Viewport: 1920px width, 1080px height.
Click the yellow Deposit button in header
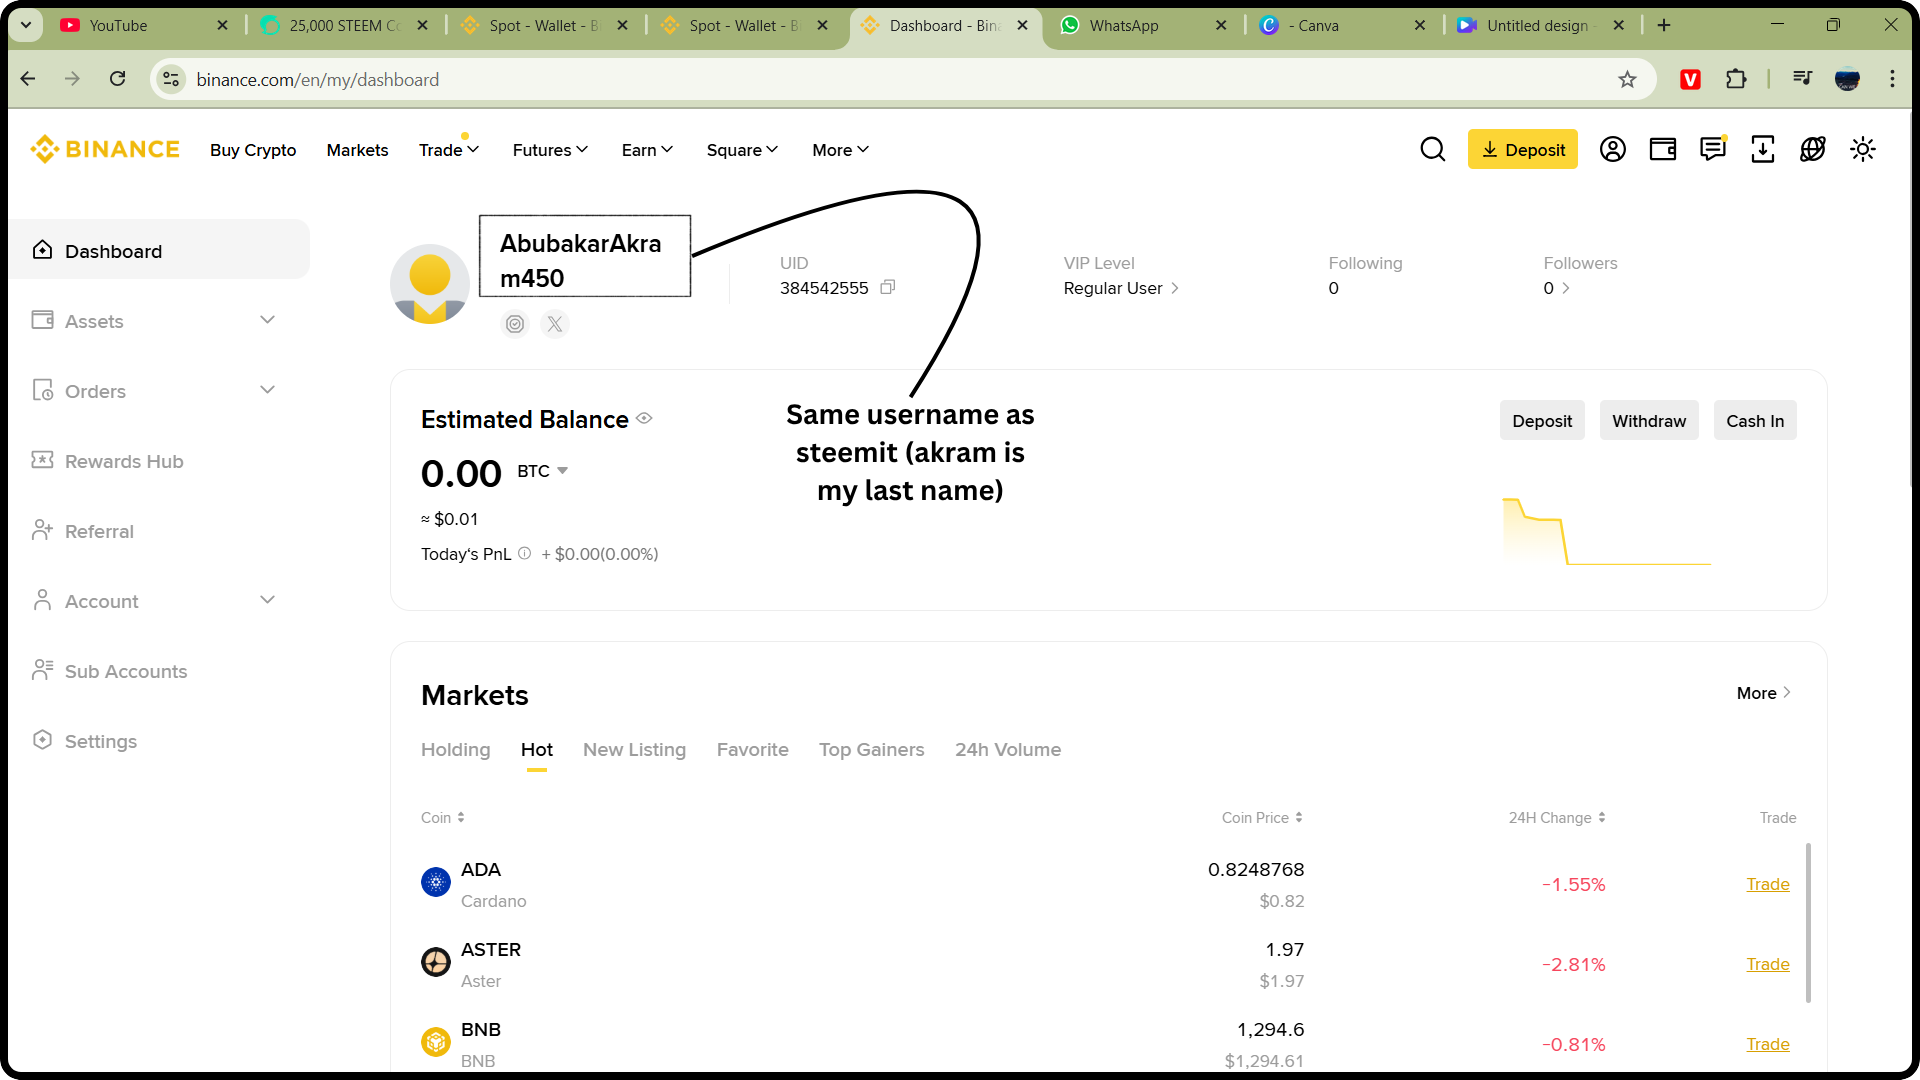(1522, 149)
